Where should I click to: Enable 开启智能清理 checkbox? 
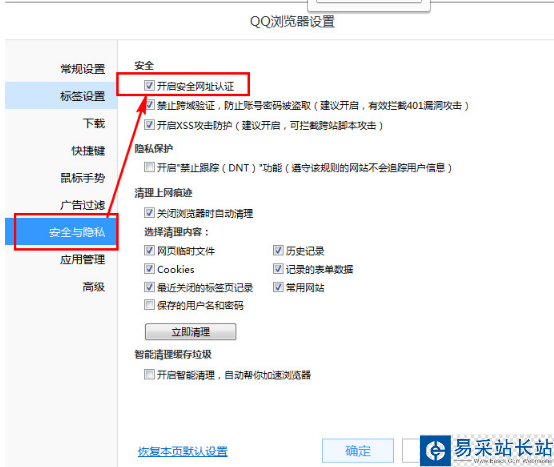point(149,374)
